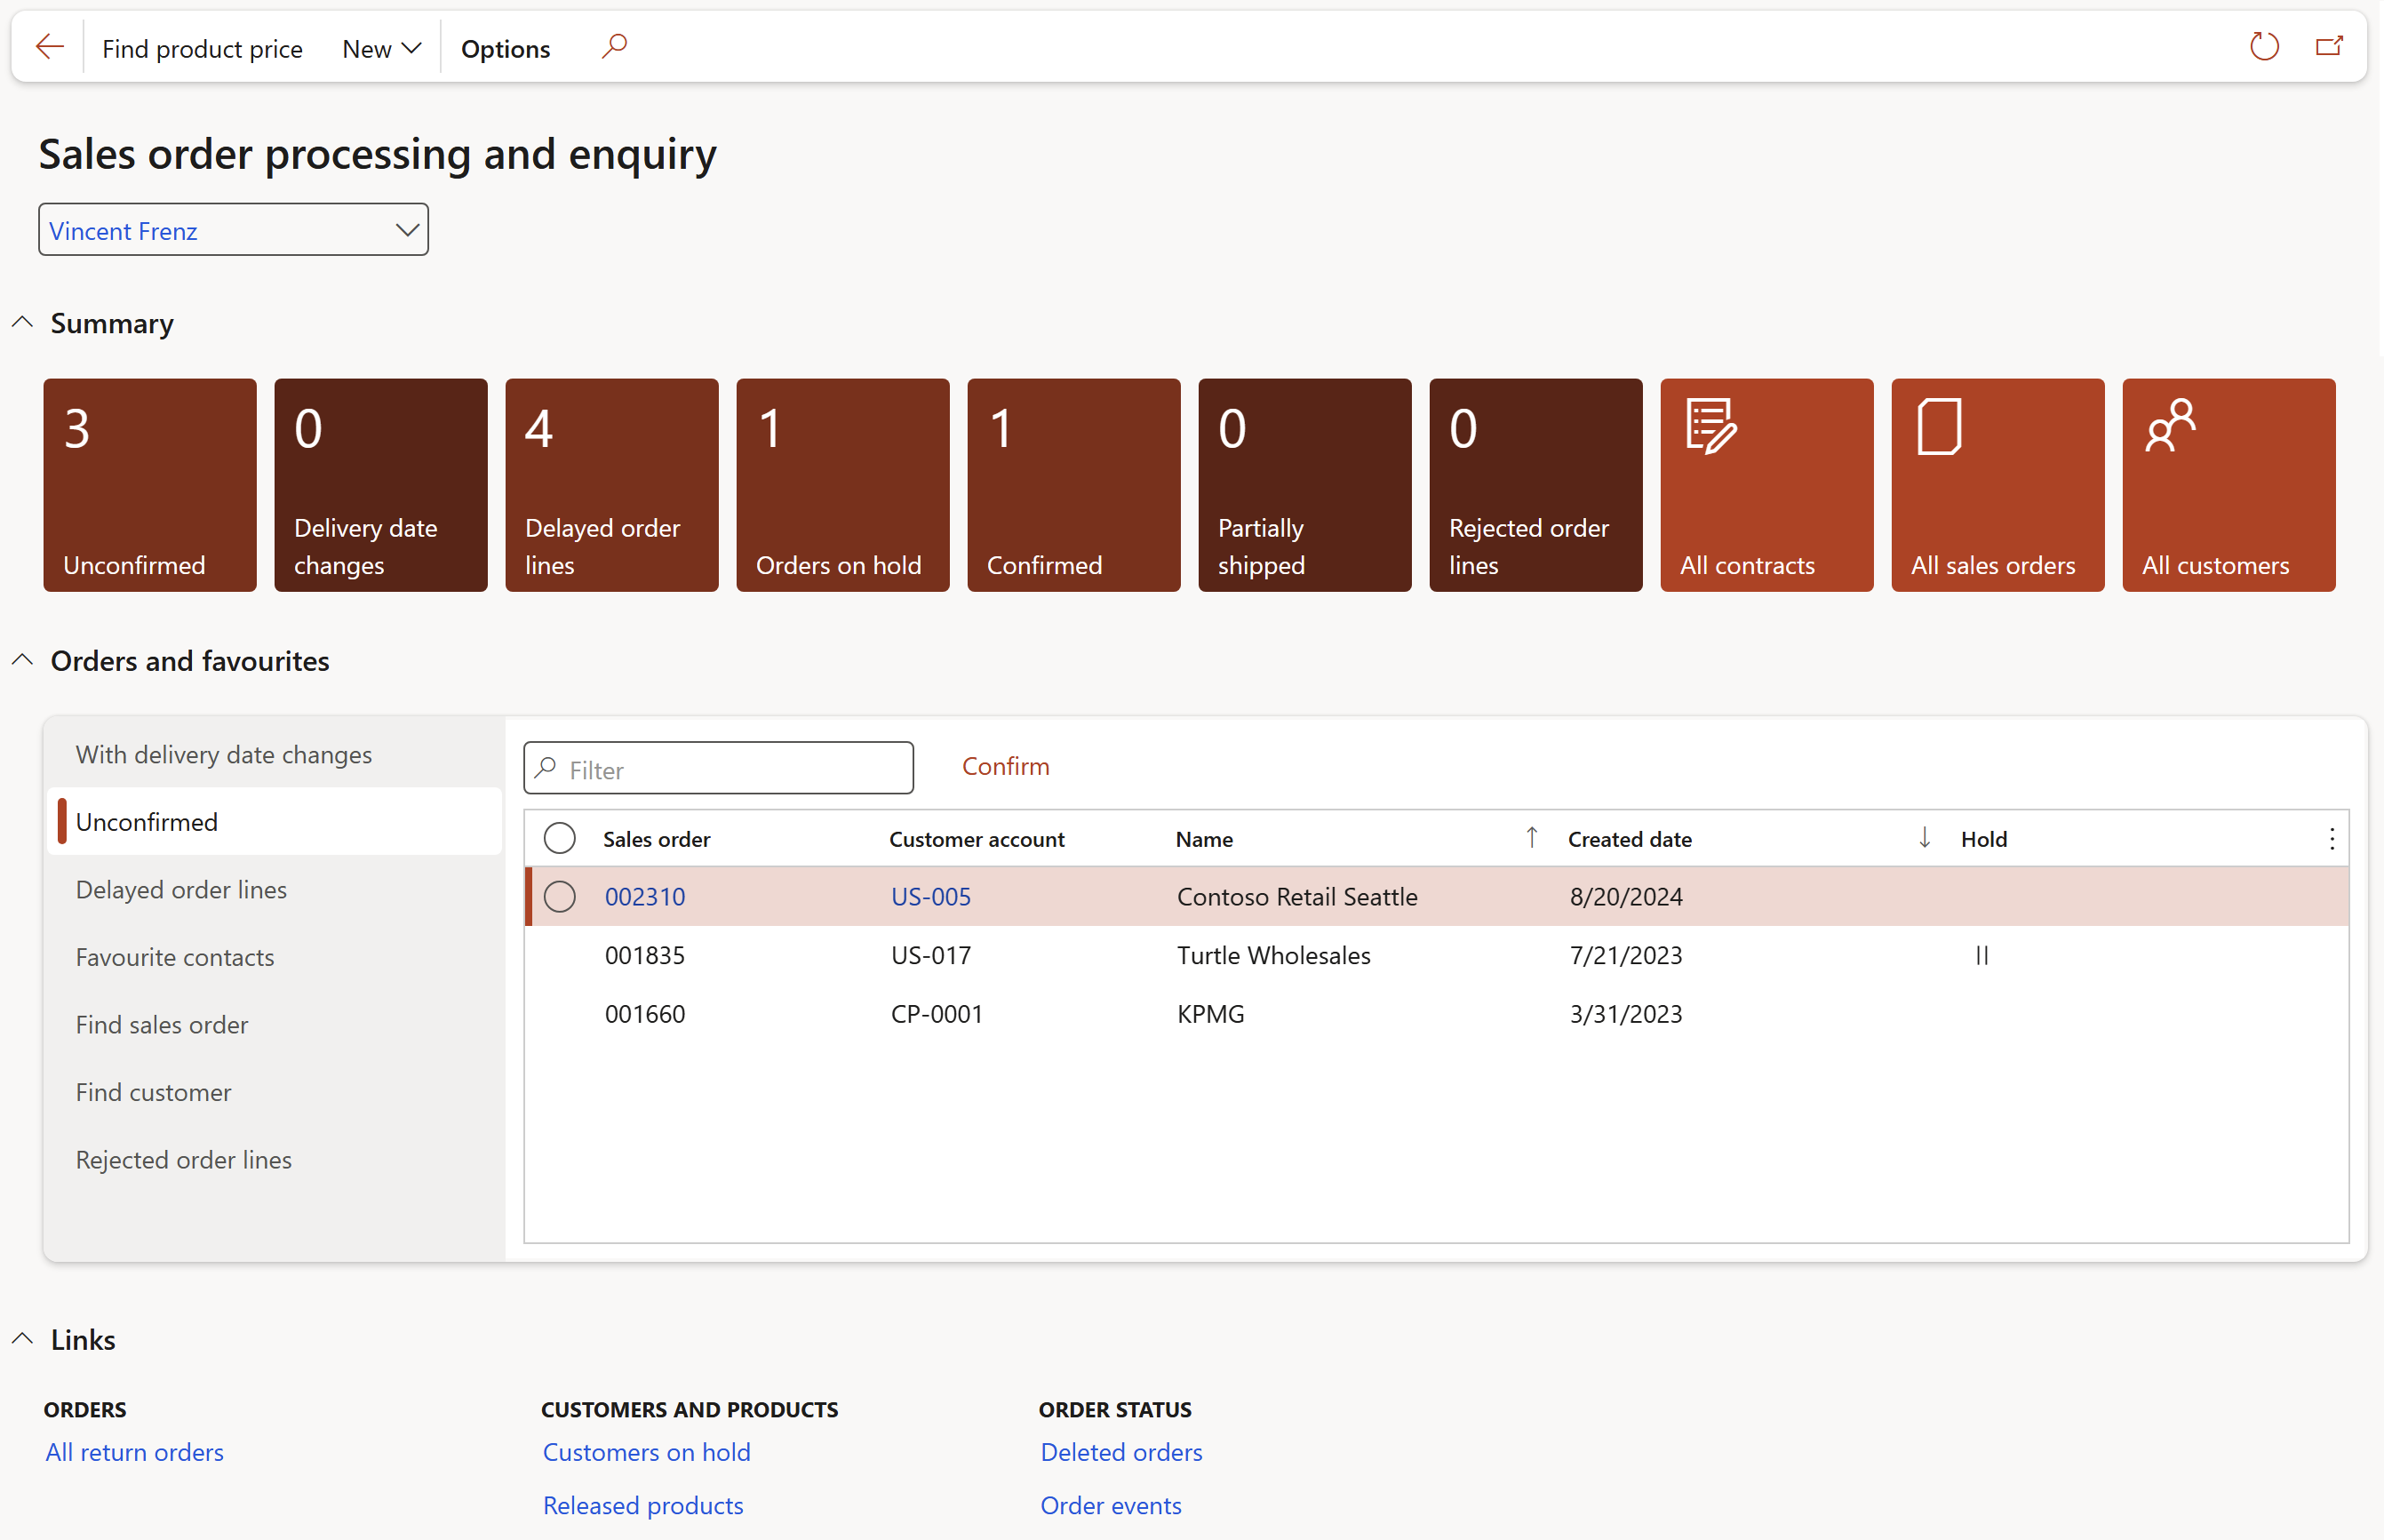Click the refresh page icon

[2263, 46]
